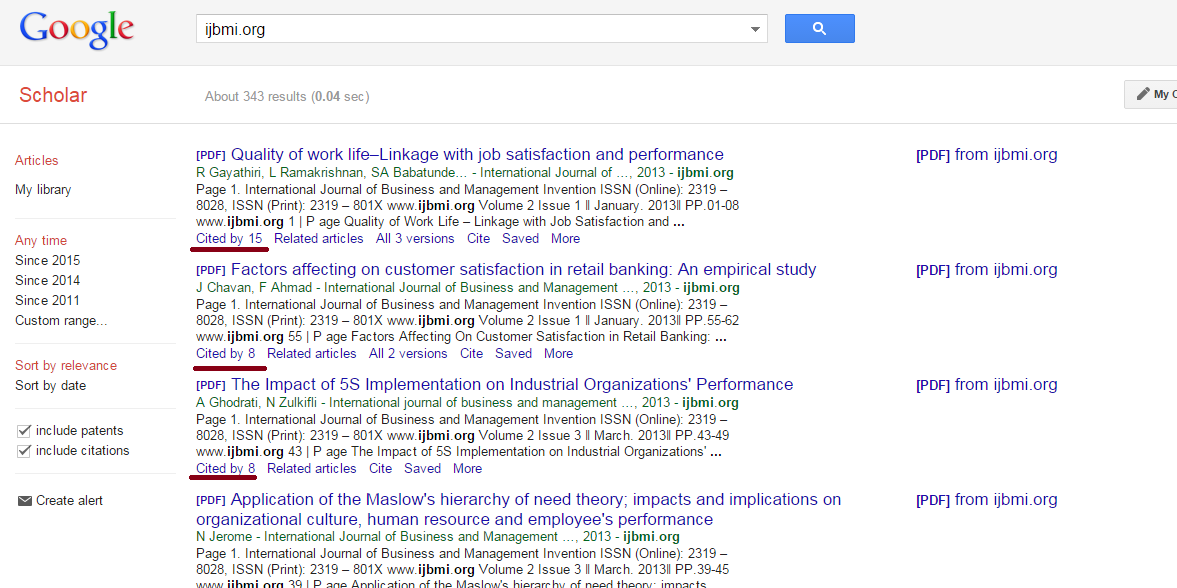Open Application of the Maslow's hierarchy article
The height and width of the screenshot is (588, 1177).
point(519,510)
